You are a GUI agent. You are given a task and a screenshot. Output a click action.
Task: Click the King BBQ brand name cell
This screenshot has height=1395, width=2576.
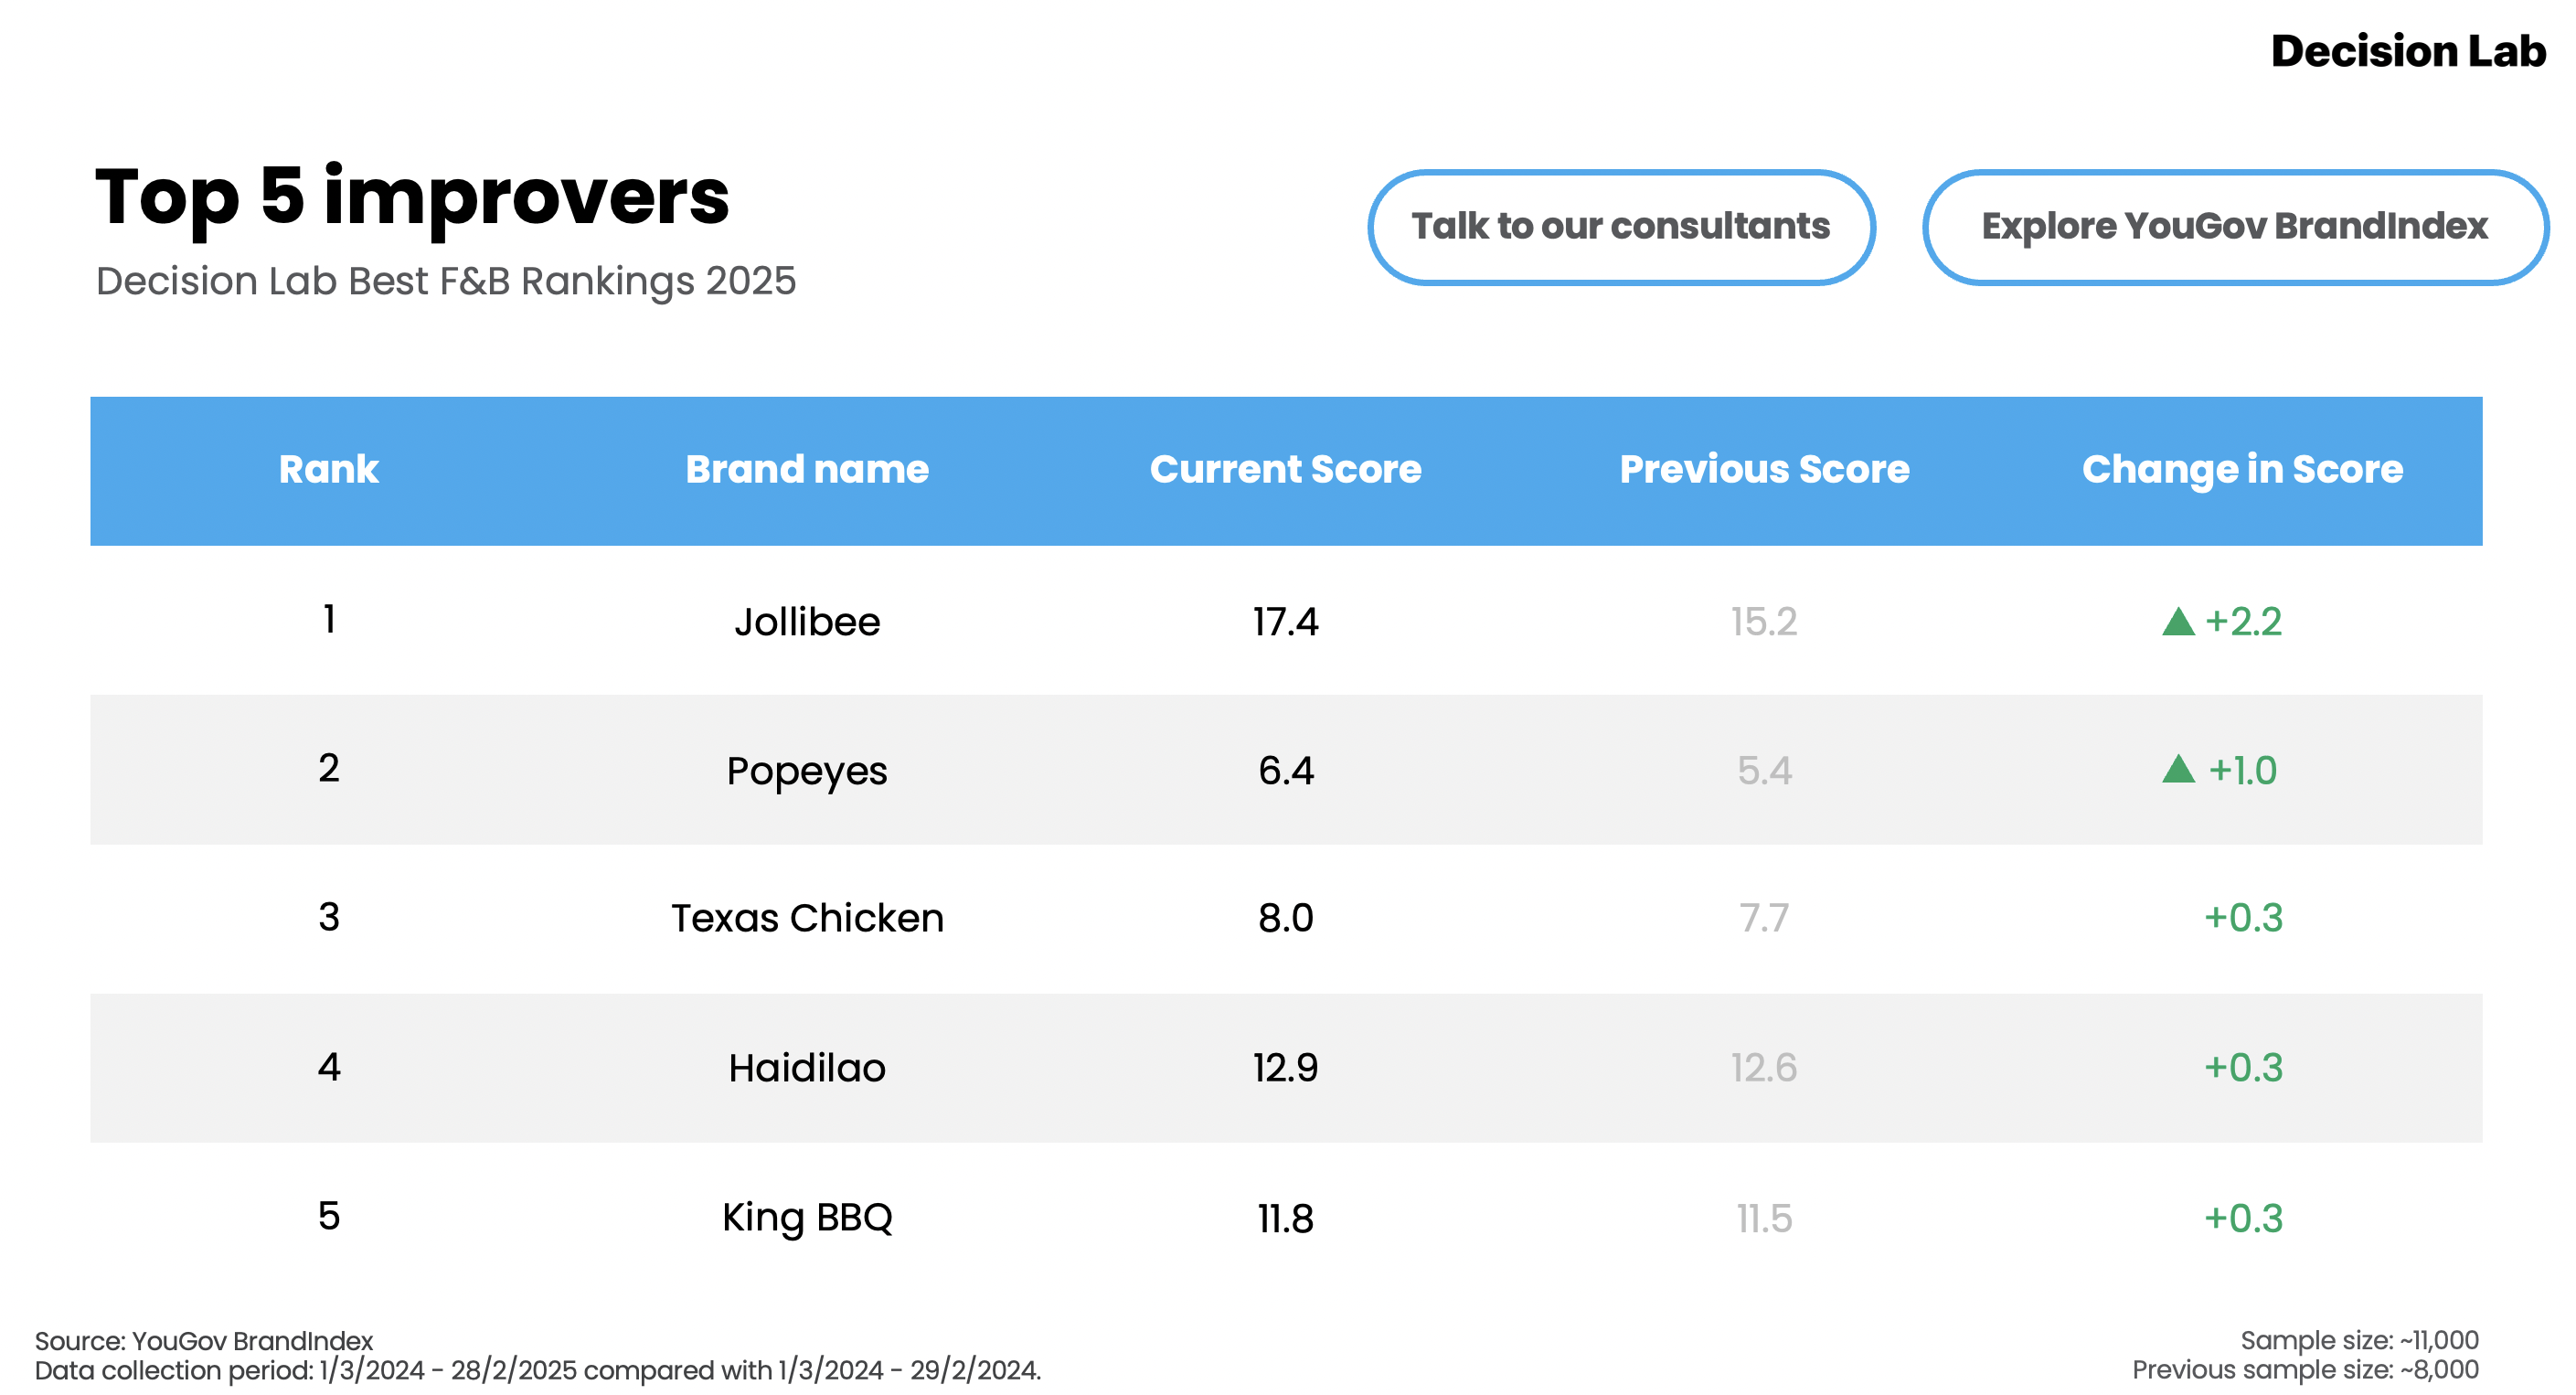[x=807, y=1218]
